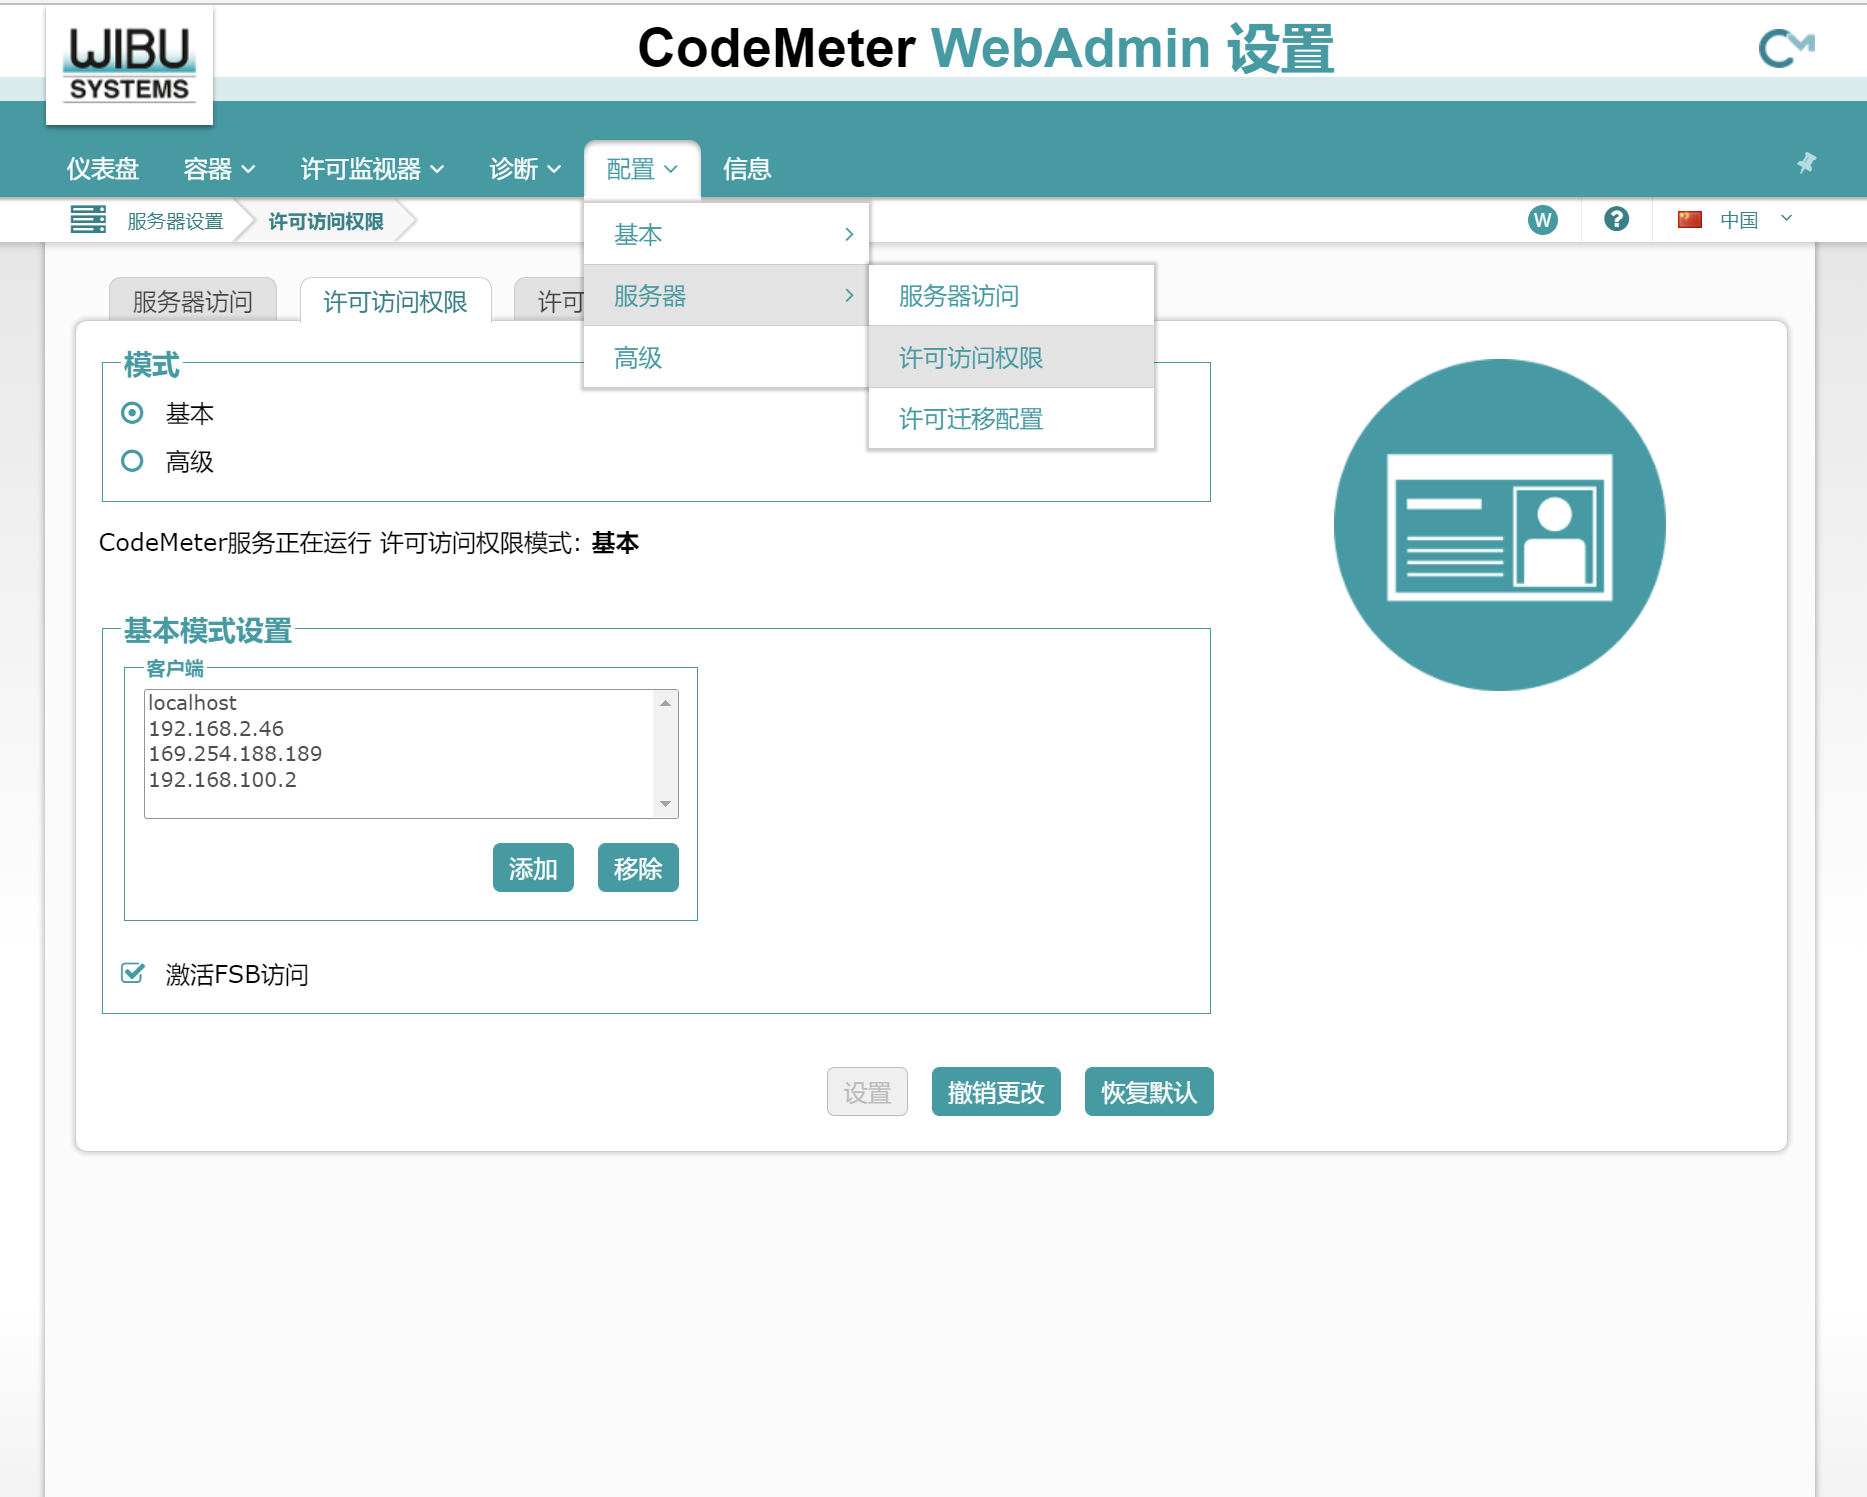Select the 基本 mode radio button

(132, 413)
